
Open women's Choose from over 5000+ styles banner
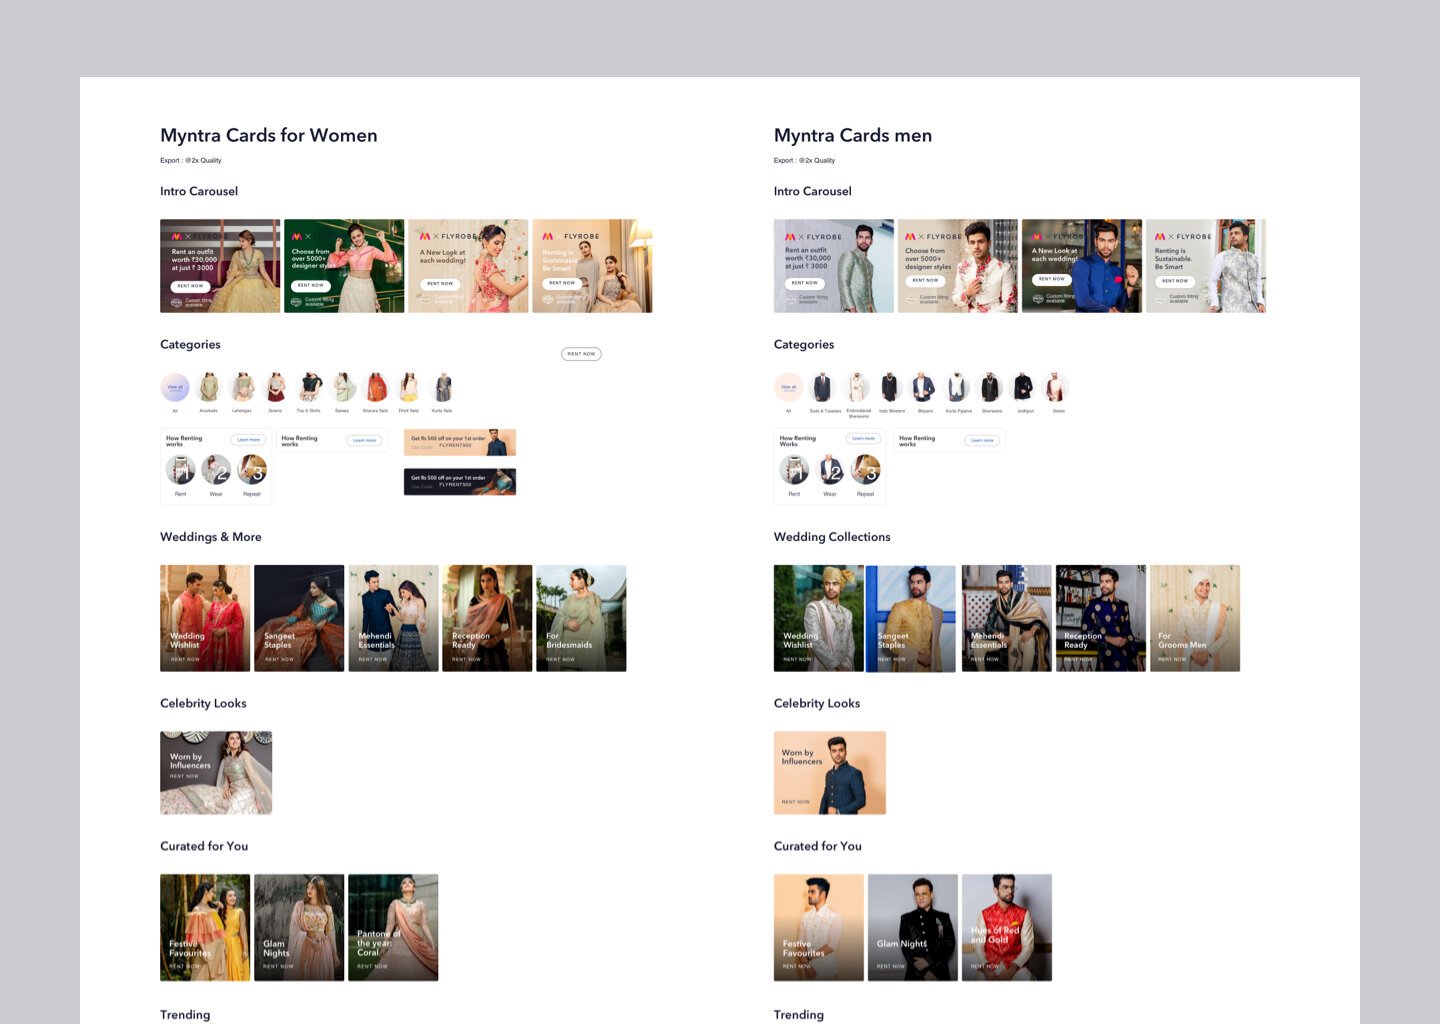tap(344, 266)
